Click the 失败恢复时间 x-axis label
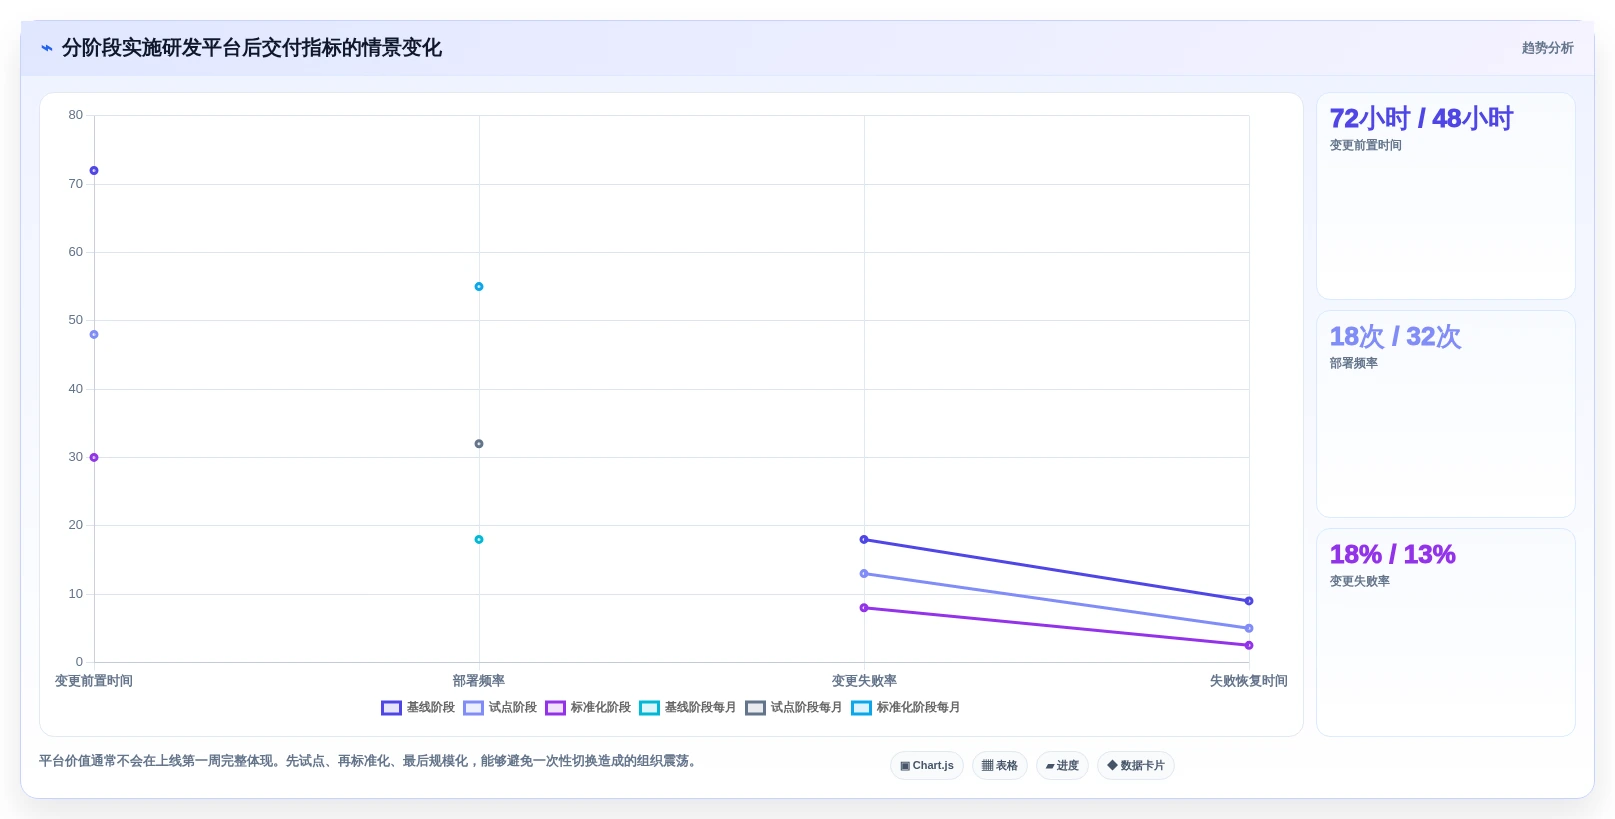The width and height of the screenshot is (1615, 819). click(1249, 681)
